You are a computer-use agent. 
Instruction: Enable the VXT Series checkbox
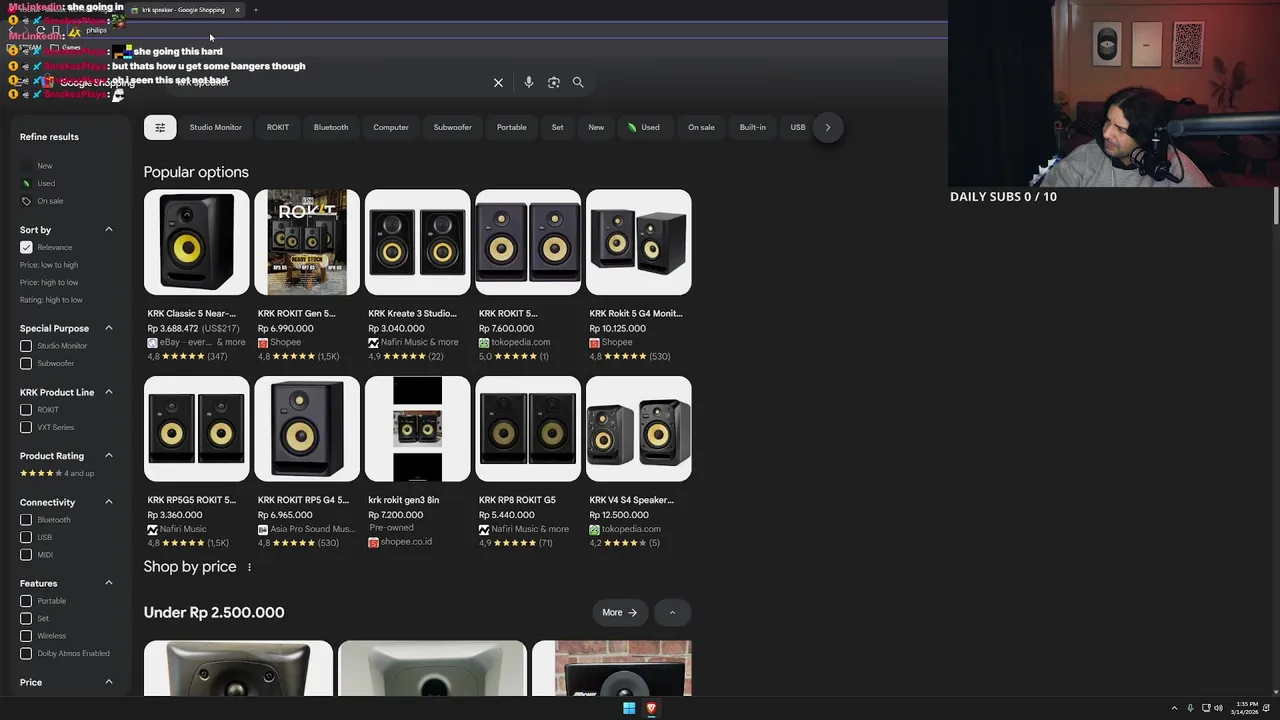[26, 427]
